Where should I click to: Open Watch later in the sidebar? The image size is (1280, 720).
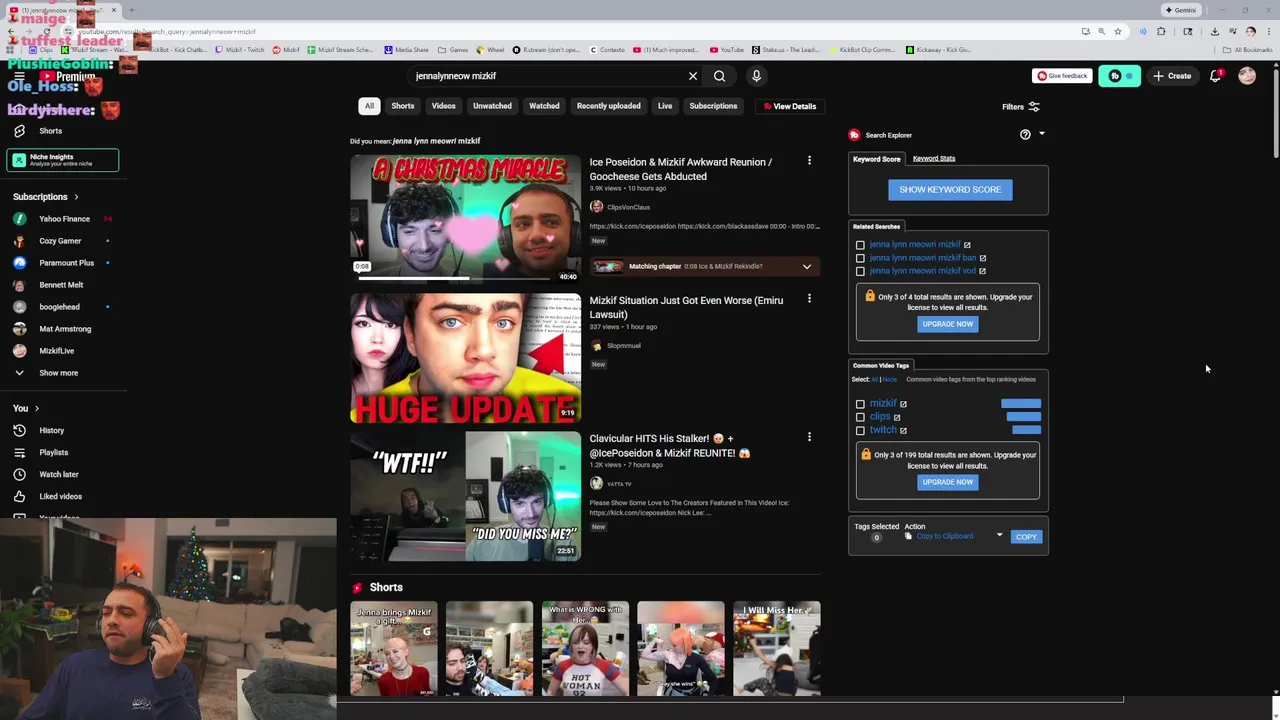tap(58, 474)
